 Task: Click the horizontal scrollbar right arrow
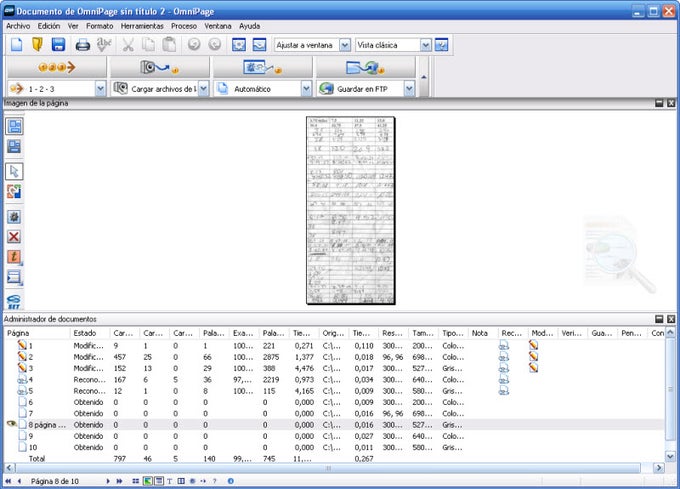(659, 468)
